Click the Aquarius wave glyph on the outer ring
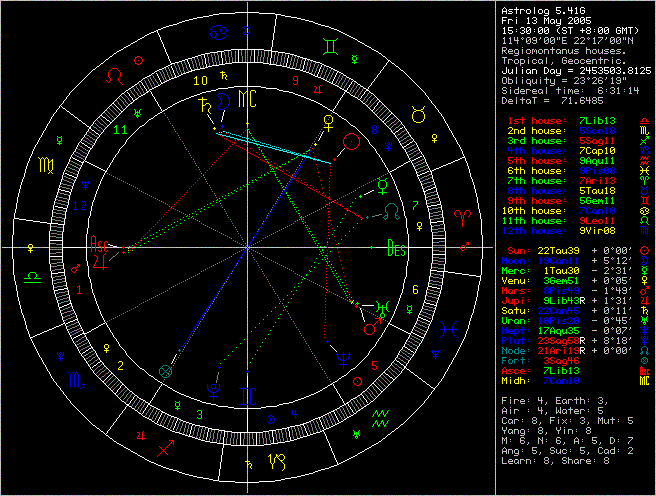This screenshot has height=496, width=656. 381,412
